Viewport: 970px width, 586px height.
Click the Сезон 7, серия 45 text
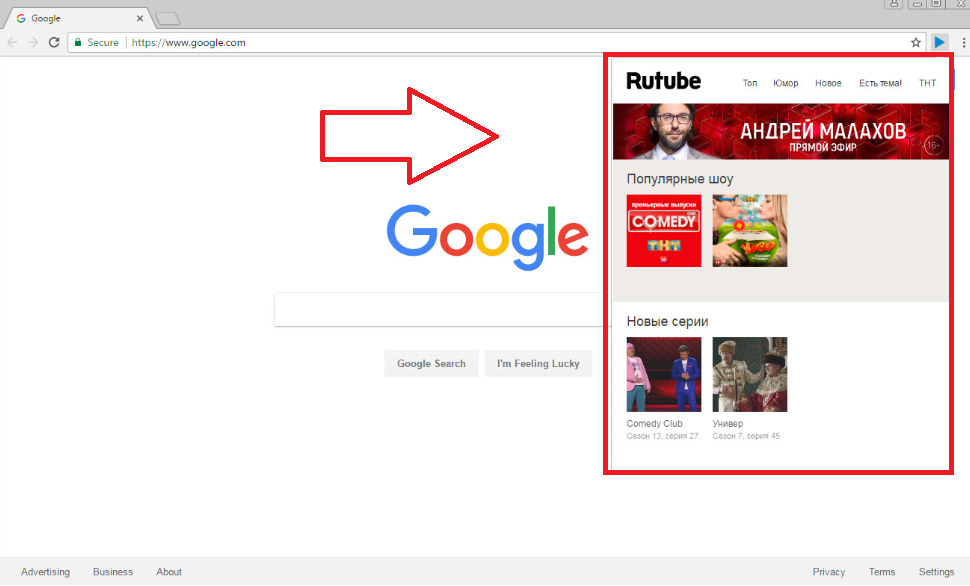[746, 436]
